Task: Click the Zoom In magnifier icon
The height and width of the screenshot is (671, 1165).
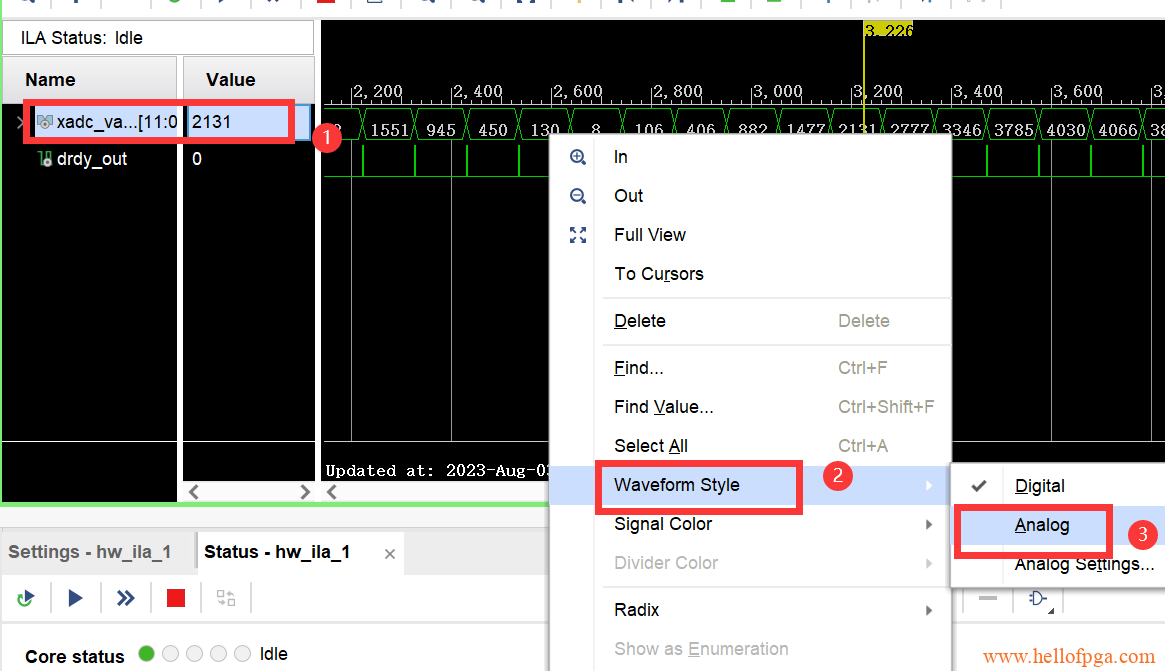Action: point(578,157)
